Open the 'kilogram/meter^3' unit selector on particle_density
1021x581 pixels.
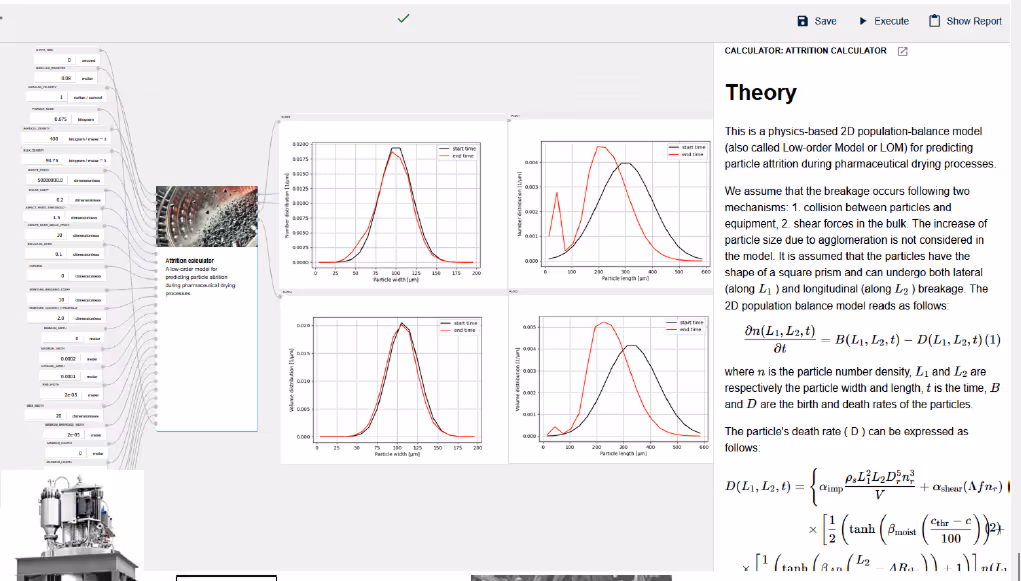click(87, 139)
